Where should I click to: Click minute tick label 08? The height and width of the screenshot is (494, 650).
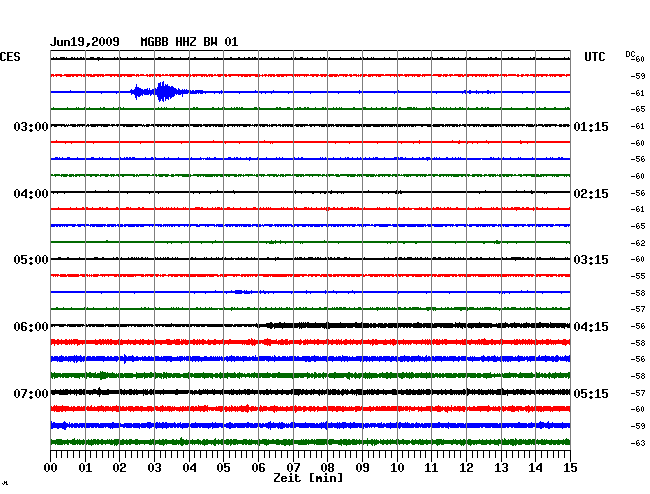coord(327,467)
